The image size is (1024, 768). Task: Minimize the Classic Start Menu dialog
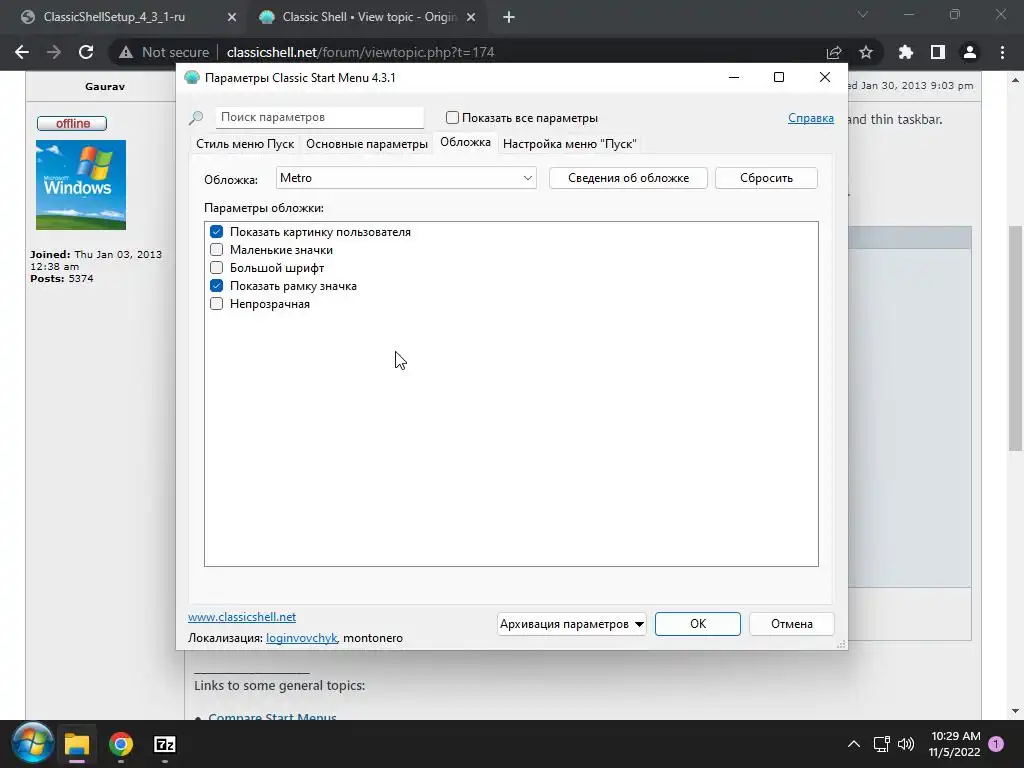733,77
